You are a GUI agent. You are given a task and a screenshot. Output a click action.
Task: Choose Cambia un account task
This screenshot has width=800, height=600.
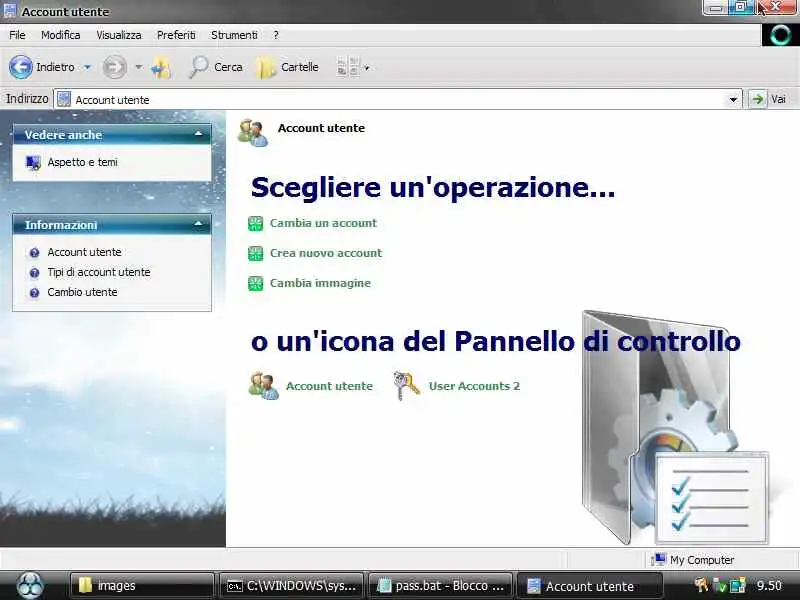point(323,223)
